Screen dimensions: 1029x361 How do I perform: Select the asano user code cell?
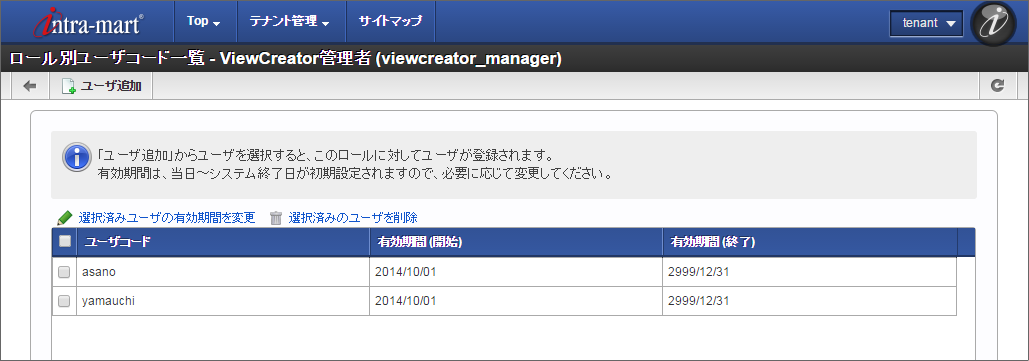pyautogui.click(x=223, y=272)
